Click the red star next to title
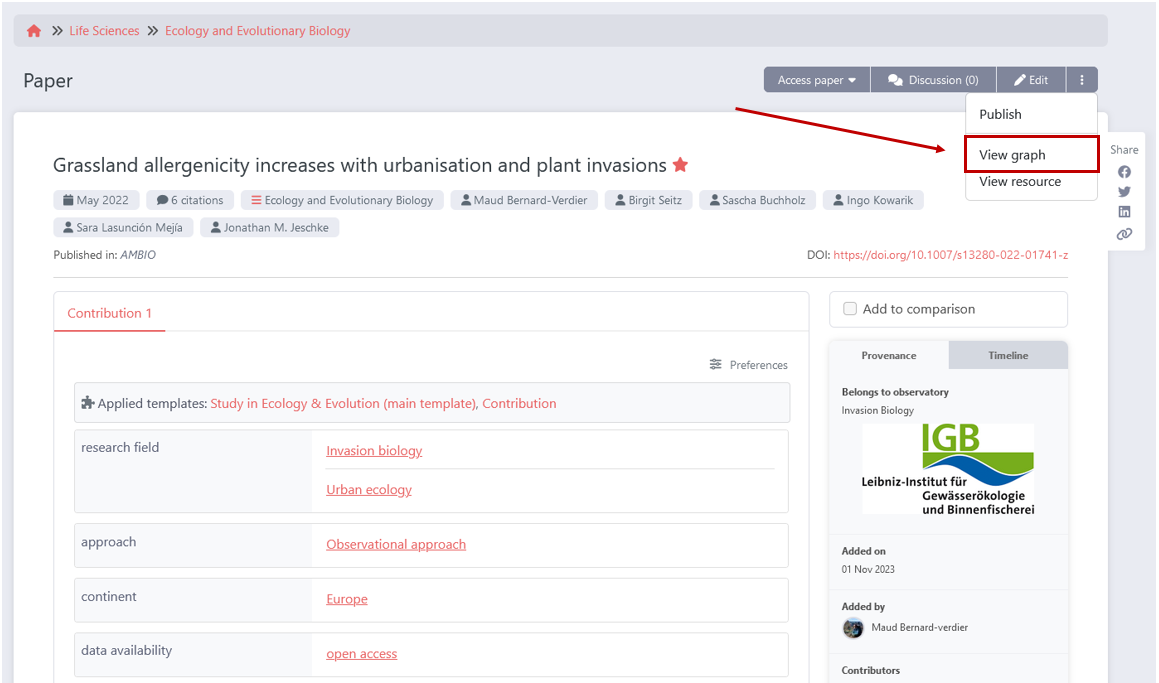Viewport: 1159px width, 683px height. [680, 165]
